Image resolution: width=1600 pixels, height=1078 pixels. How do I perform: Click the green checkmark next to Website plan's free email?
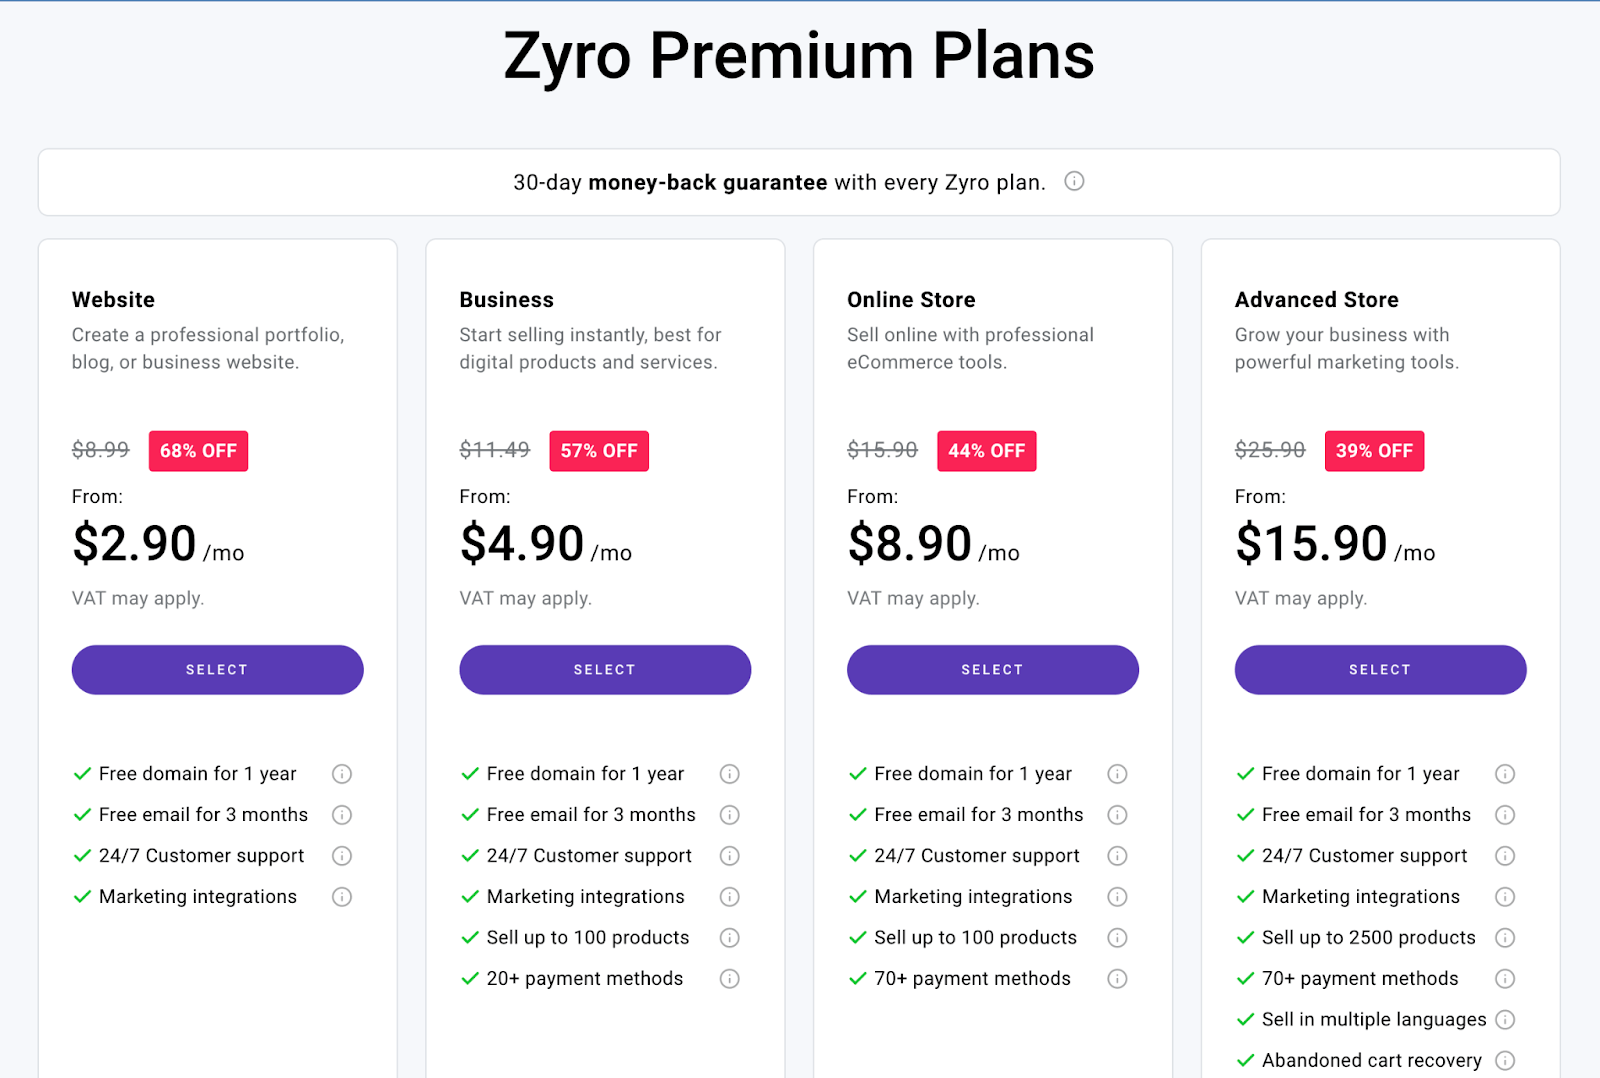(81, 814)
